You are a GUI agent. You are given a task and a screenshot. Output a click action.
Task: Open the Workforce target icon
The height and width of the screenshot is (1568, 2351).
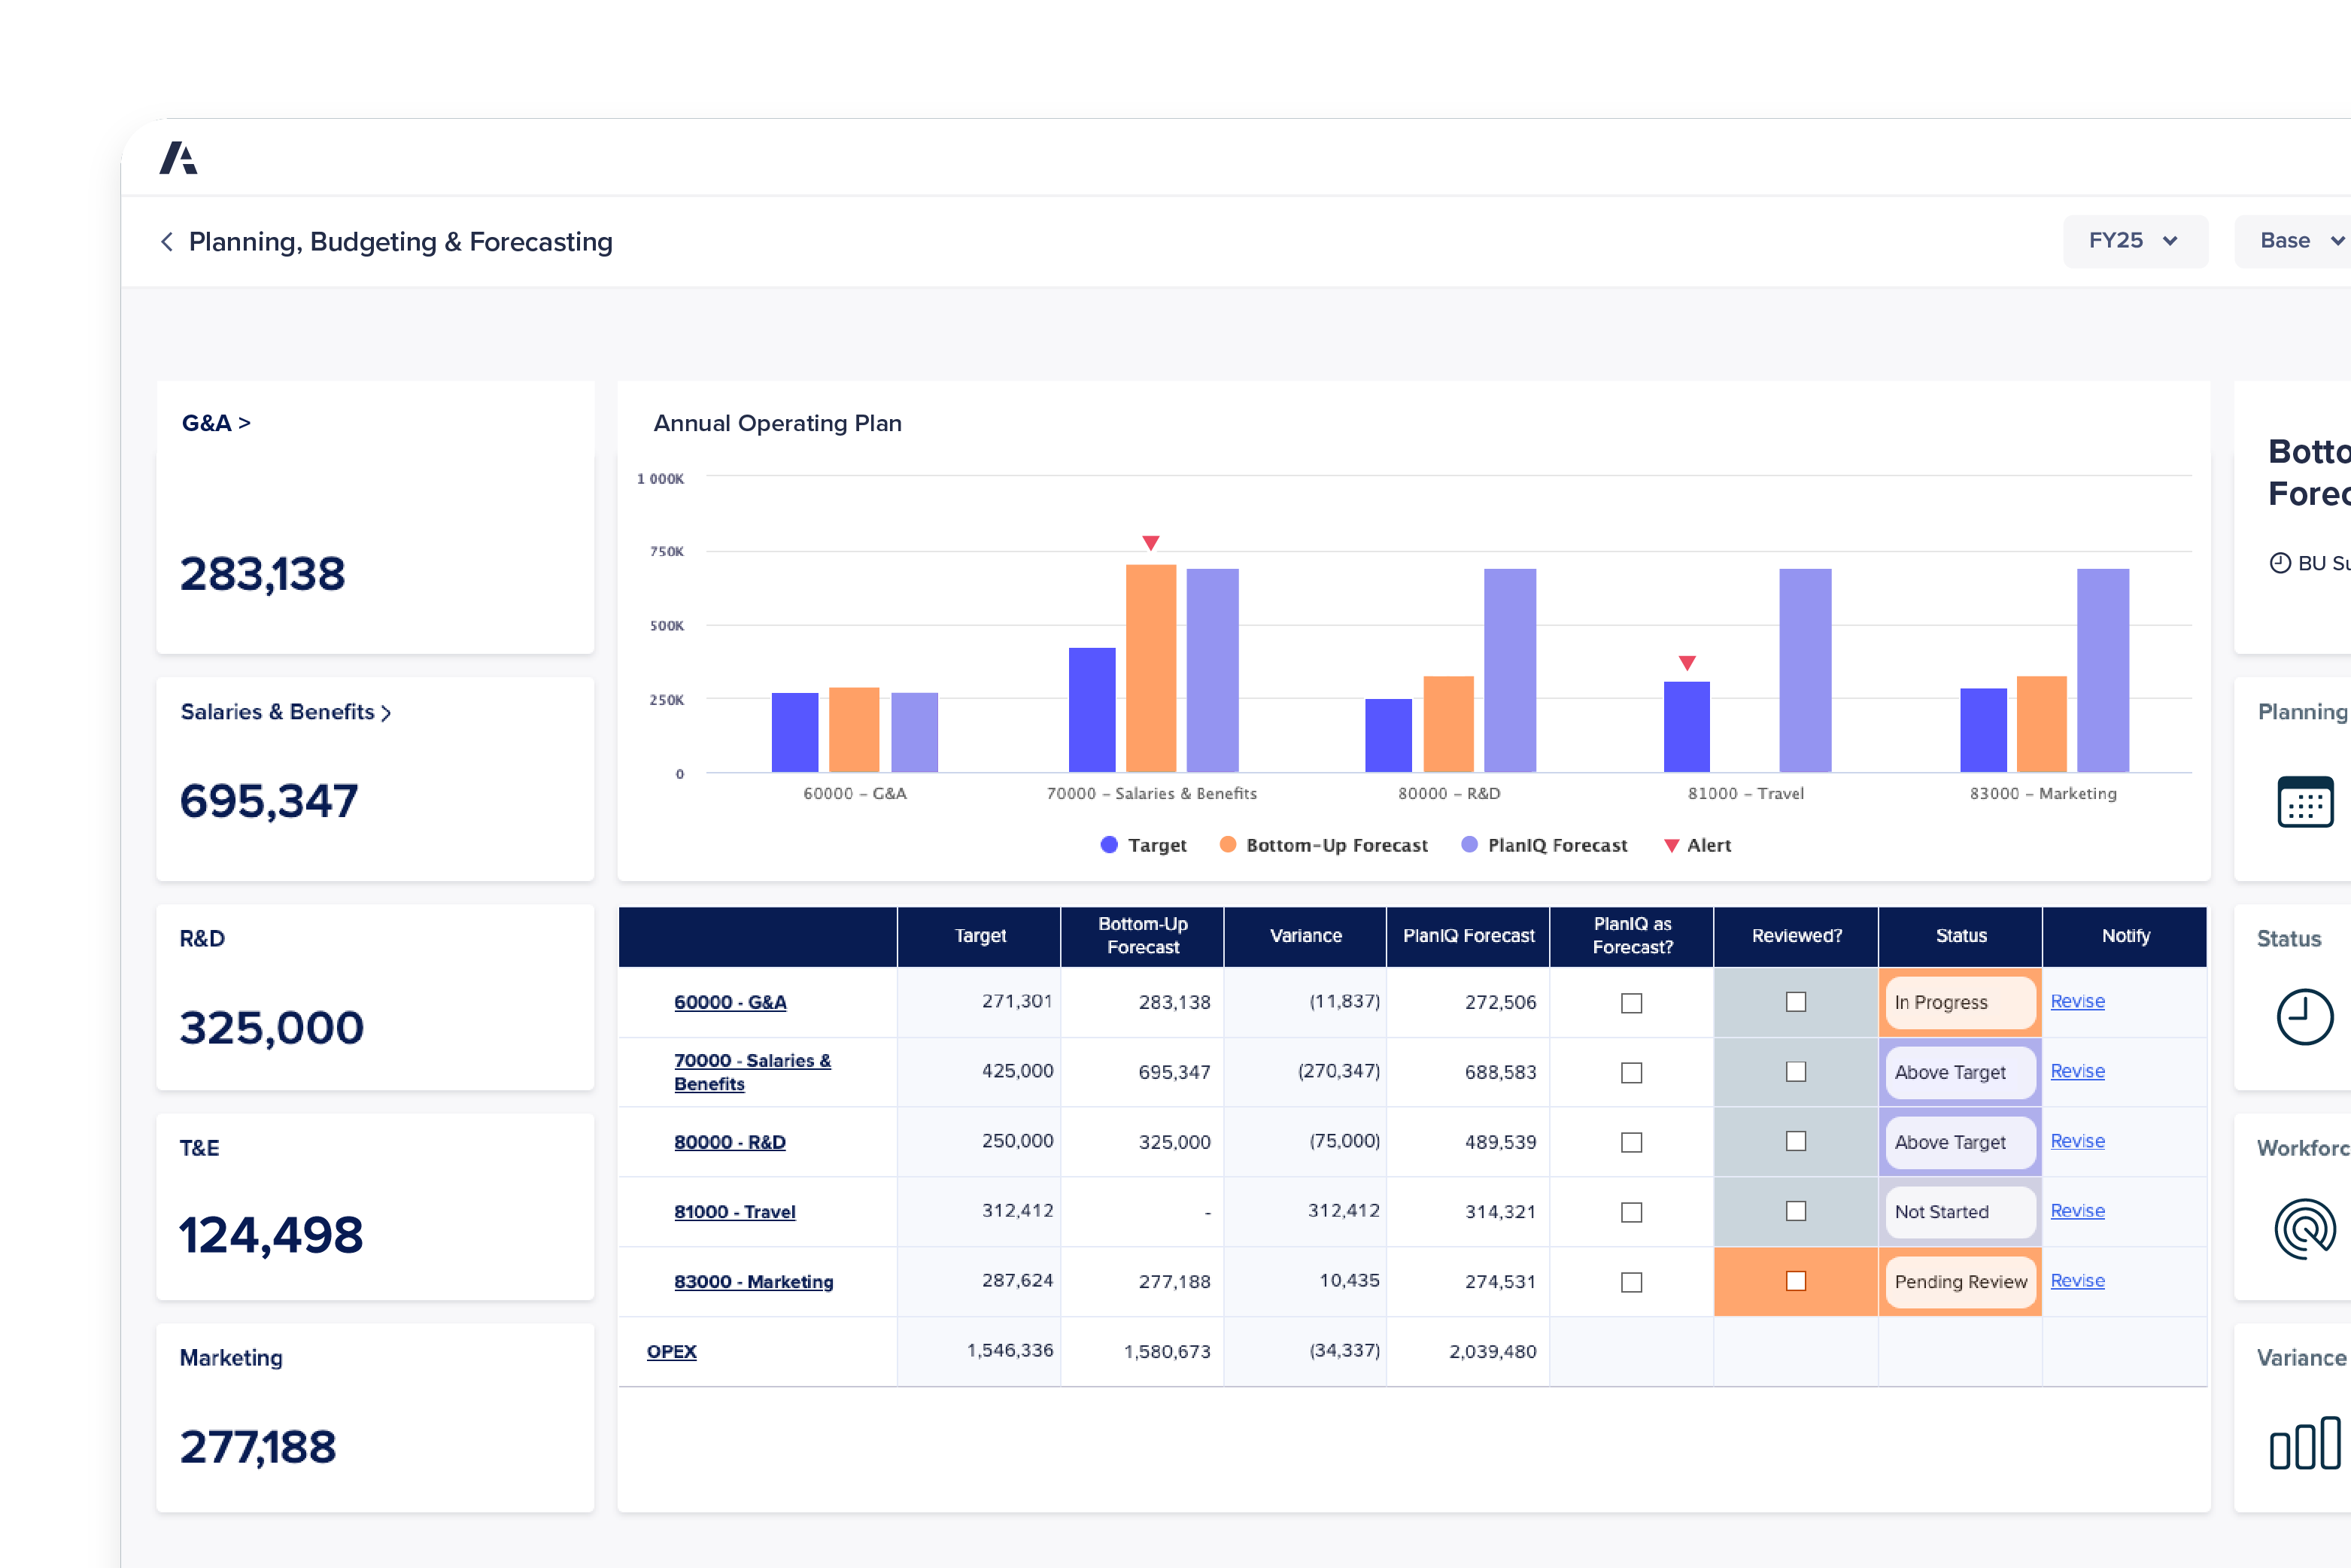tap(2305, 1229)
